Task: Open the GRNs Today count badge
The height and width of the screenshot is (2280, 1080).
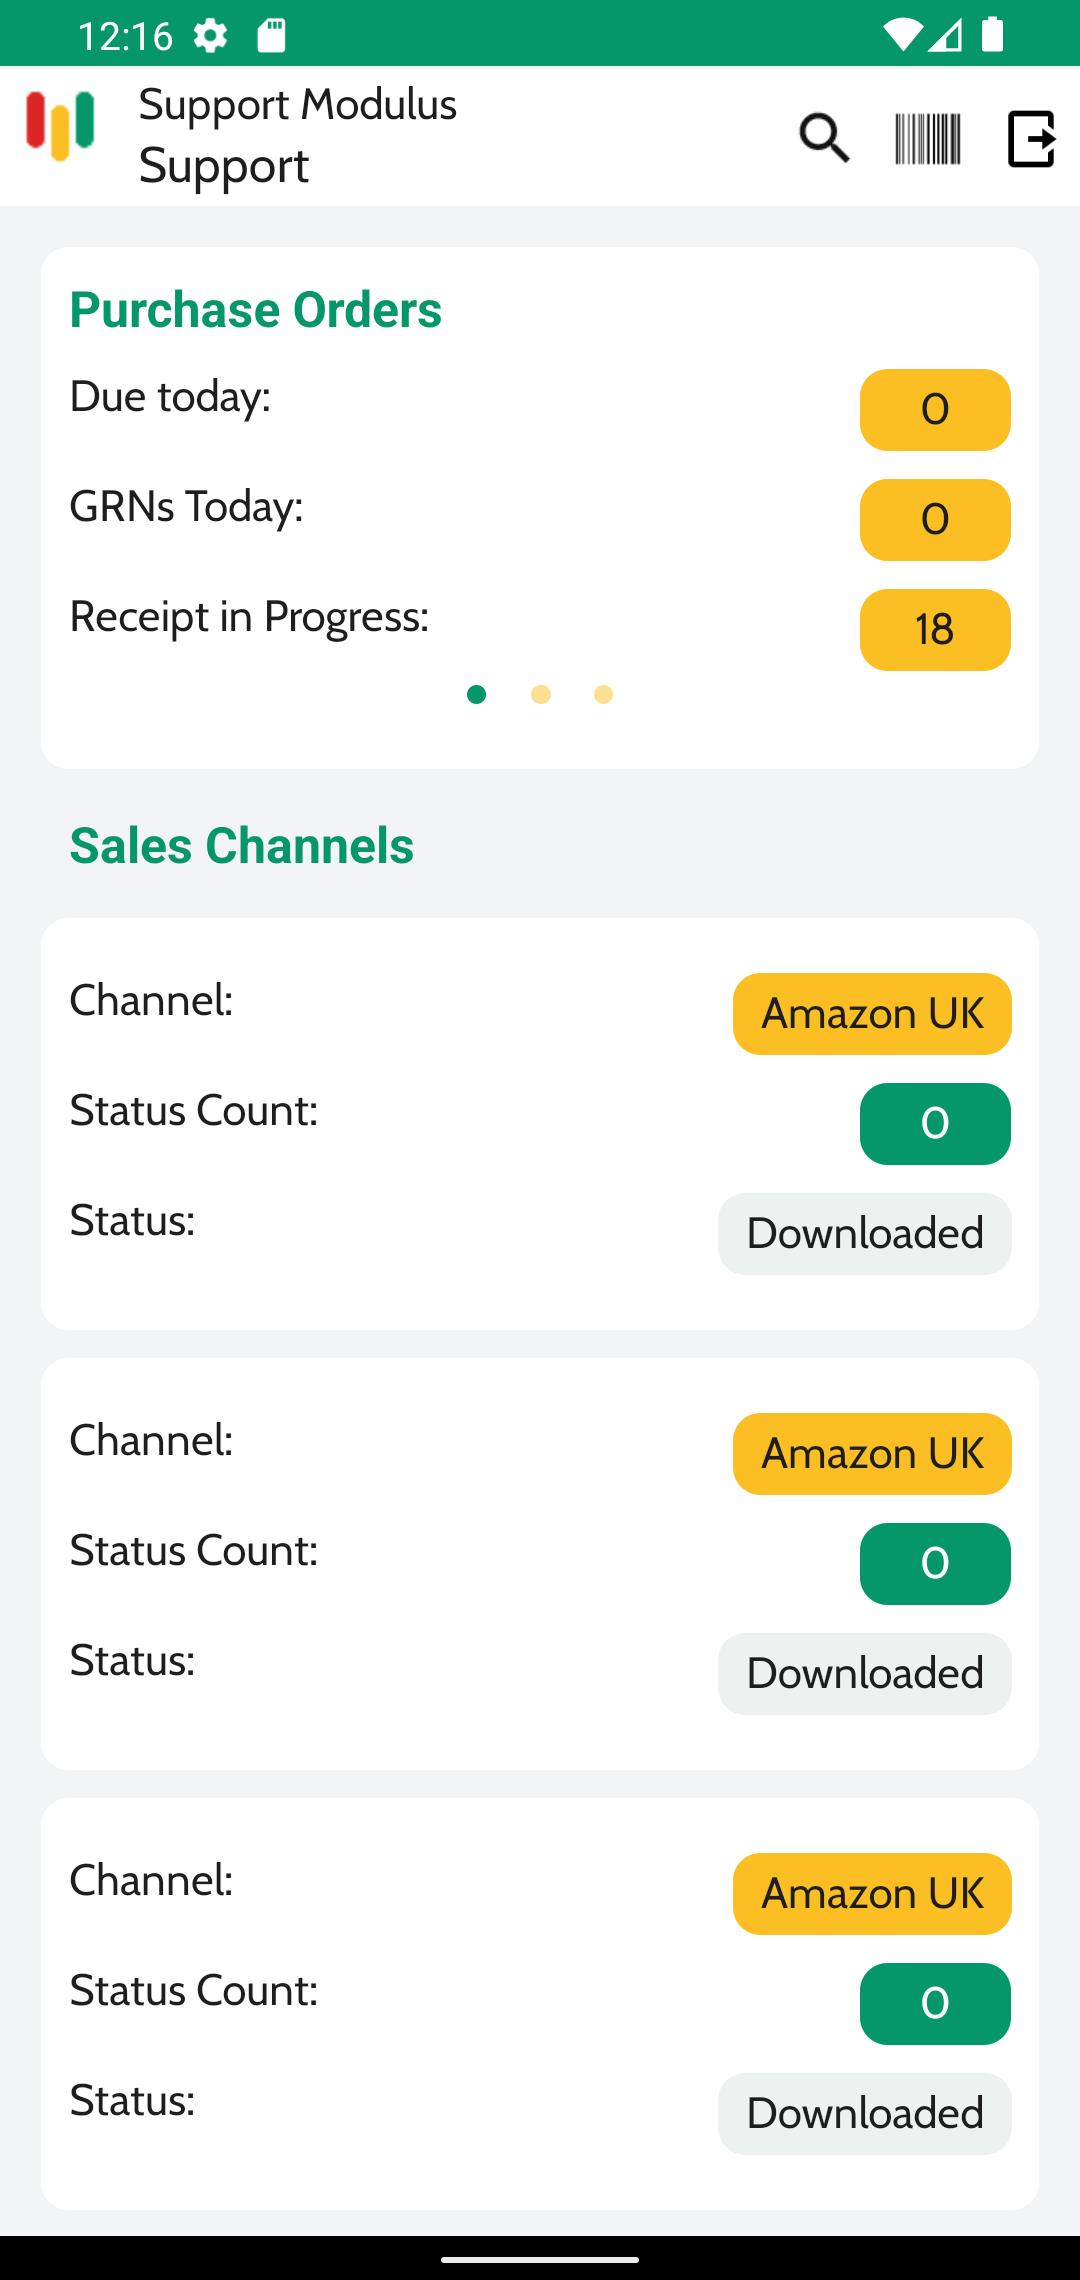Action: (x=935, y=520)
